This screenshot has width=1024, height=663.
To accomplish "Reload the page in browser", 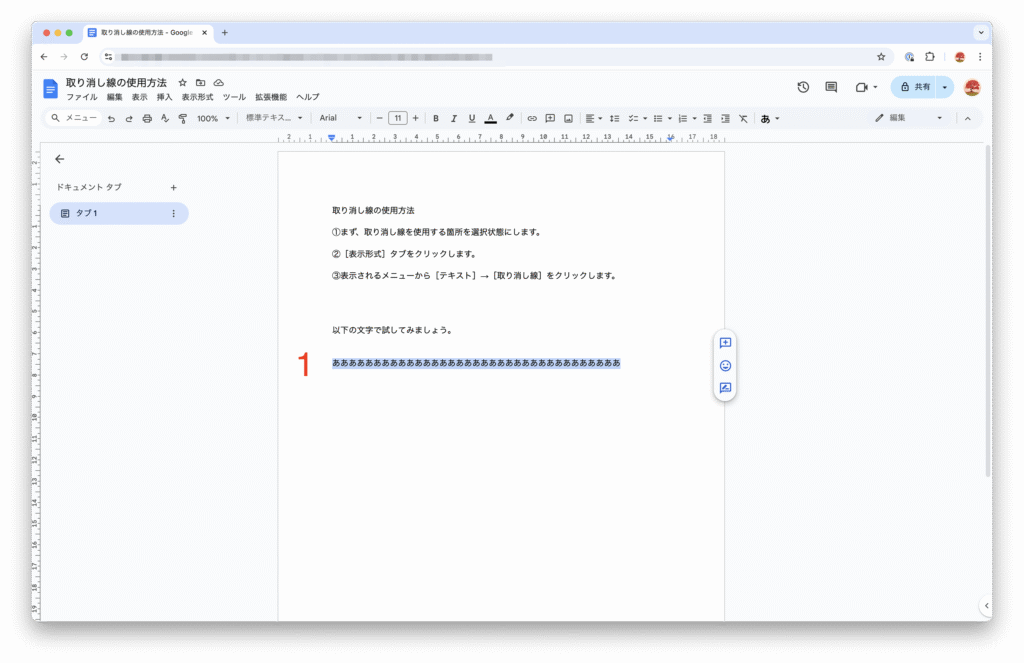I will click(x=84, y=57).
